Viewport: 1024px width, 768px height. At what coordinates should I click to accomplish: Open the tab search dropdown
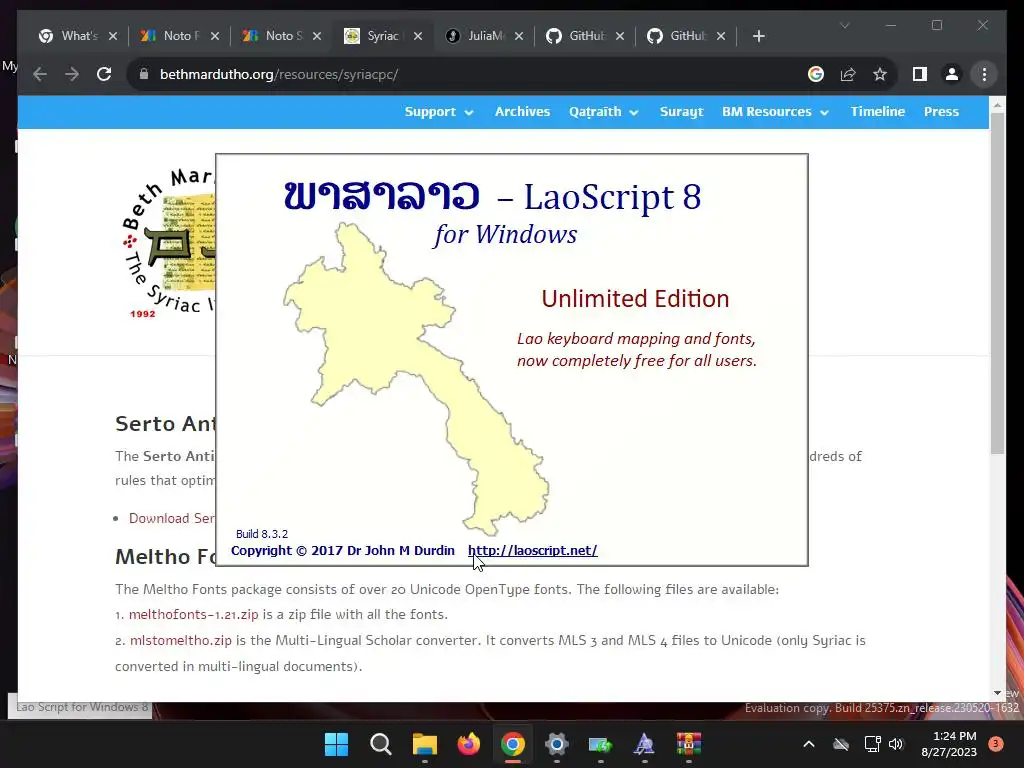click(844, 25)
